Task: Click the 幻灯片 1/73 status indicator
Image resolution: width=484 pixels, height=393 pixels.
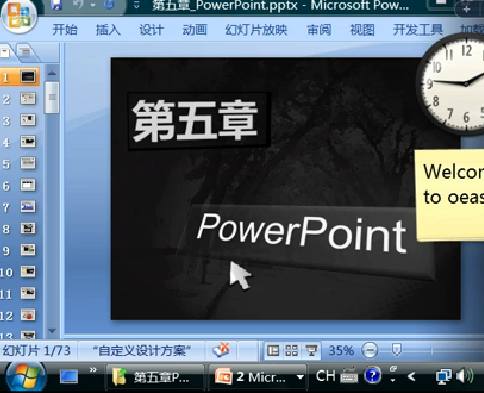Action: click(37, 351)
